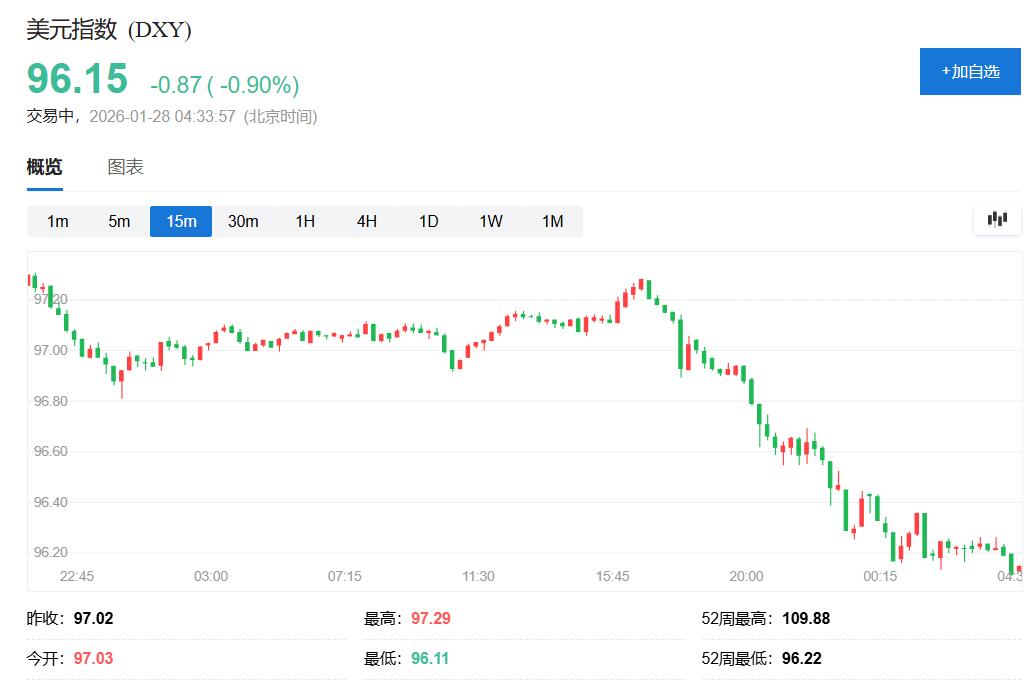
Task: Click the +加自选 button
Action: [x=969, y=71]
